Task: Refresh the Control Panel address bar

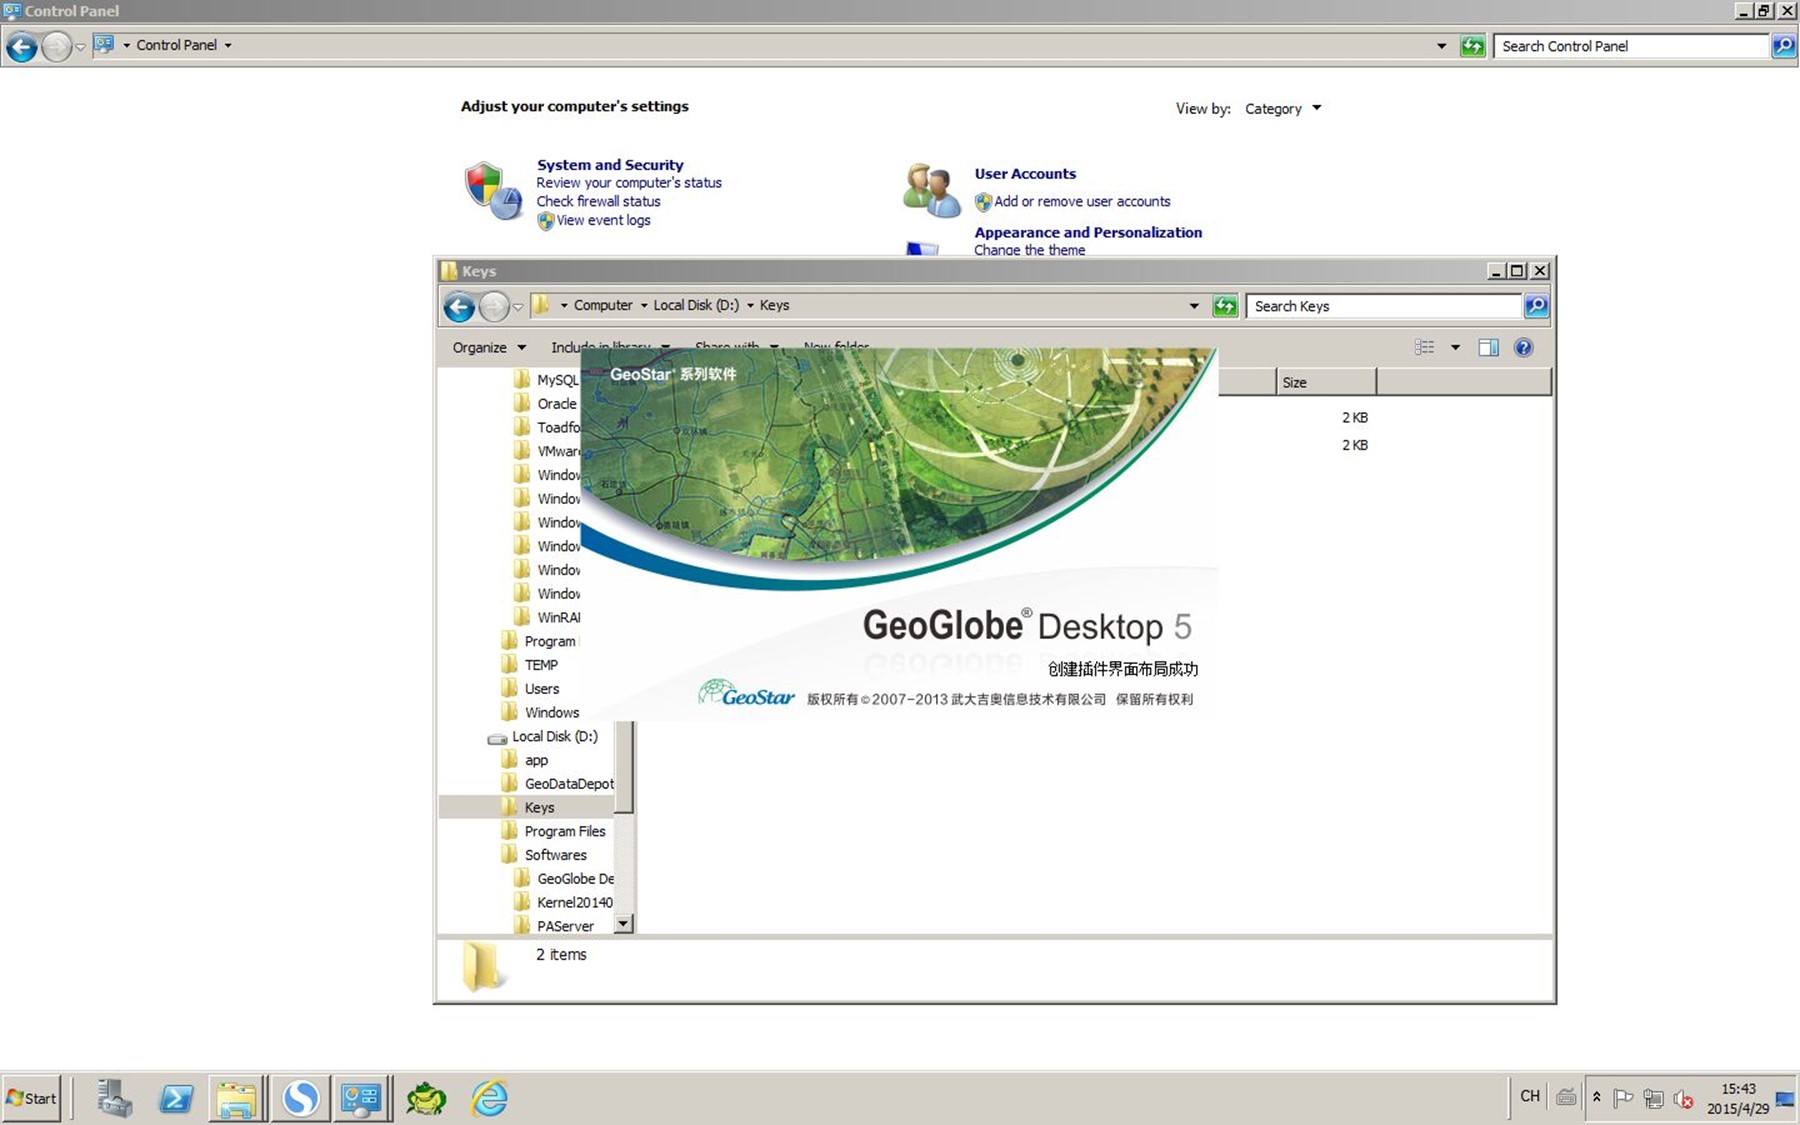Action: pos(1472,46)
